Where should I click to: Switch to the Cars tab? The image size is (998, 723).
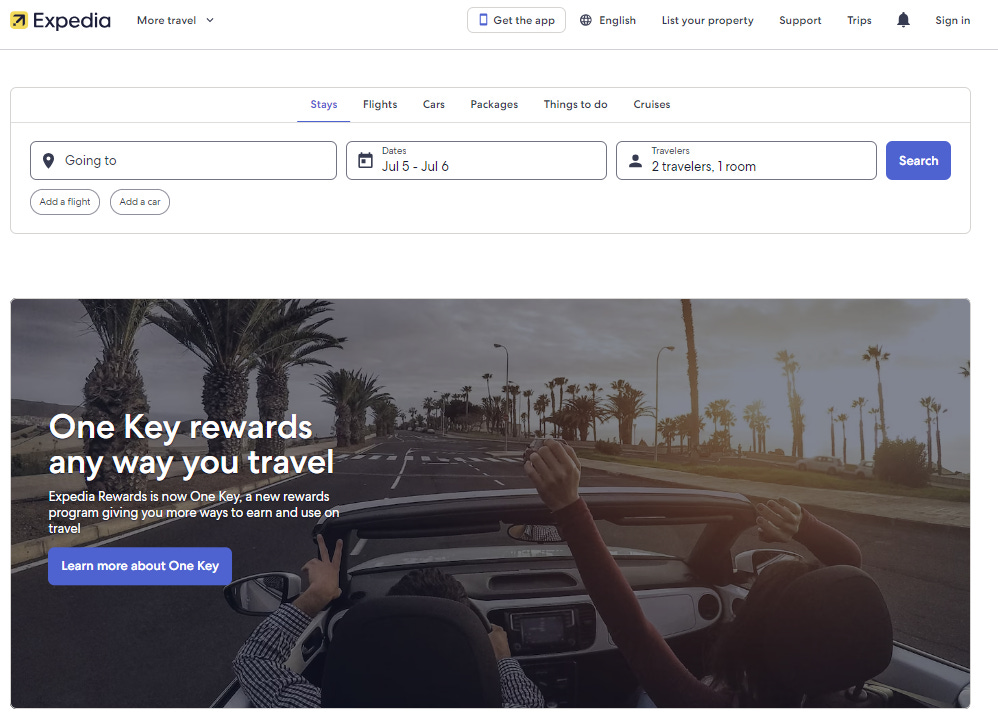coord(433,104)
